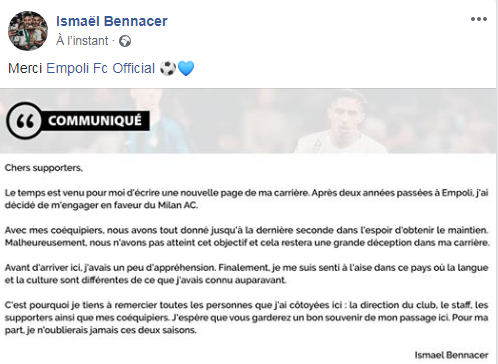Viewport: 498px width, 364px height.
Task: Click the blue heart emoji
Action: (x=186, y=68)
